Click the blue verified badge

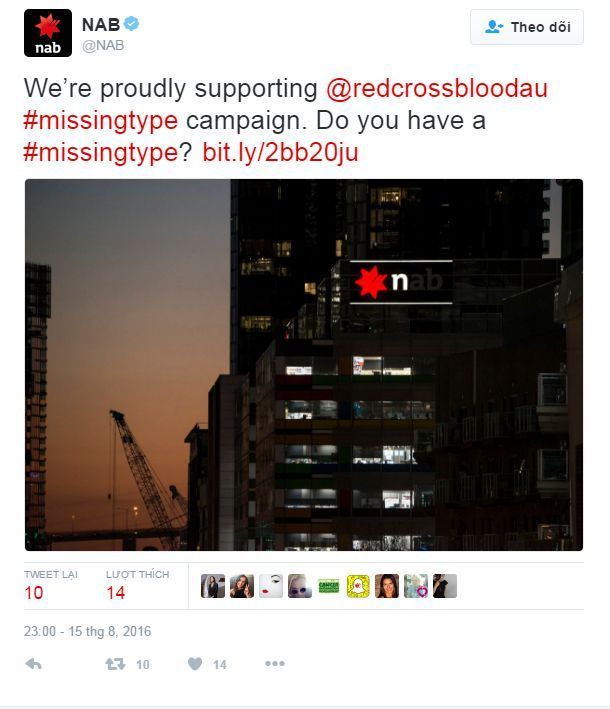(x=132, y=24)
